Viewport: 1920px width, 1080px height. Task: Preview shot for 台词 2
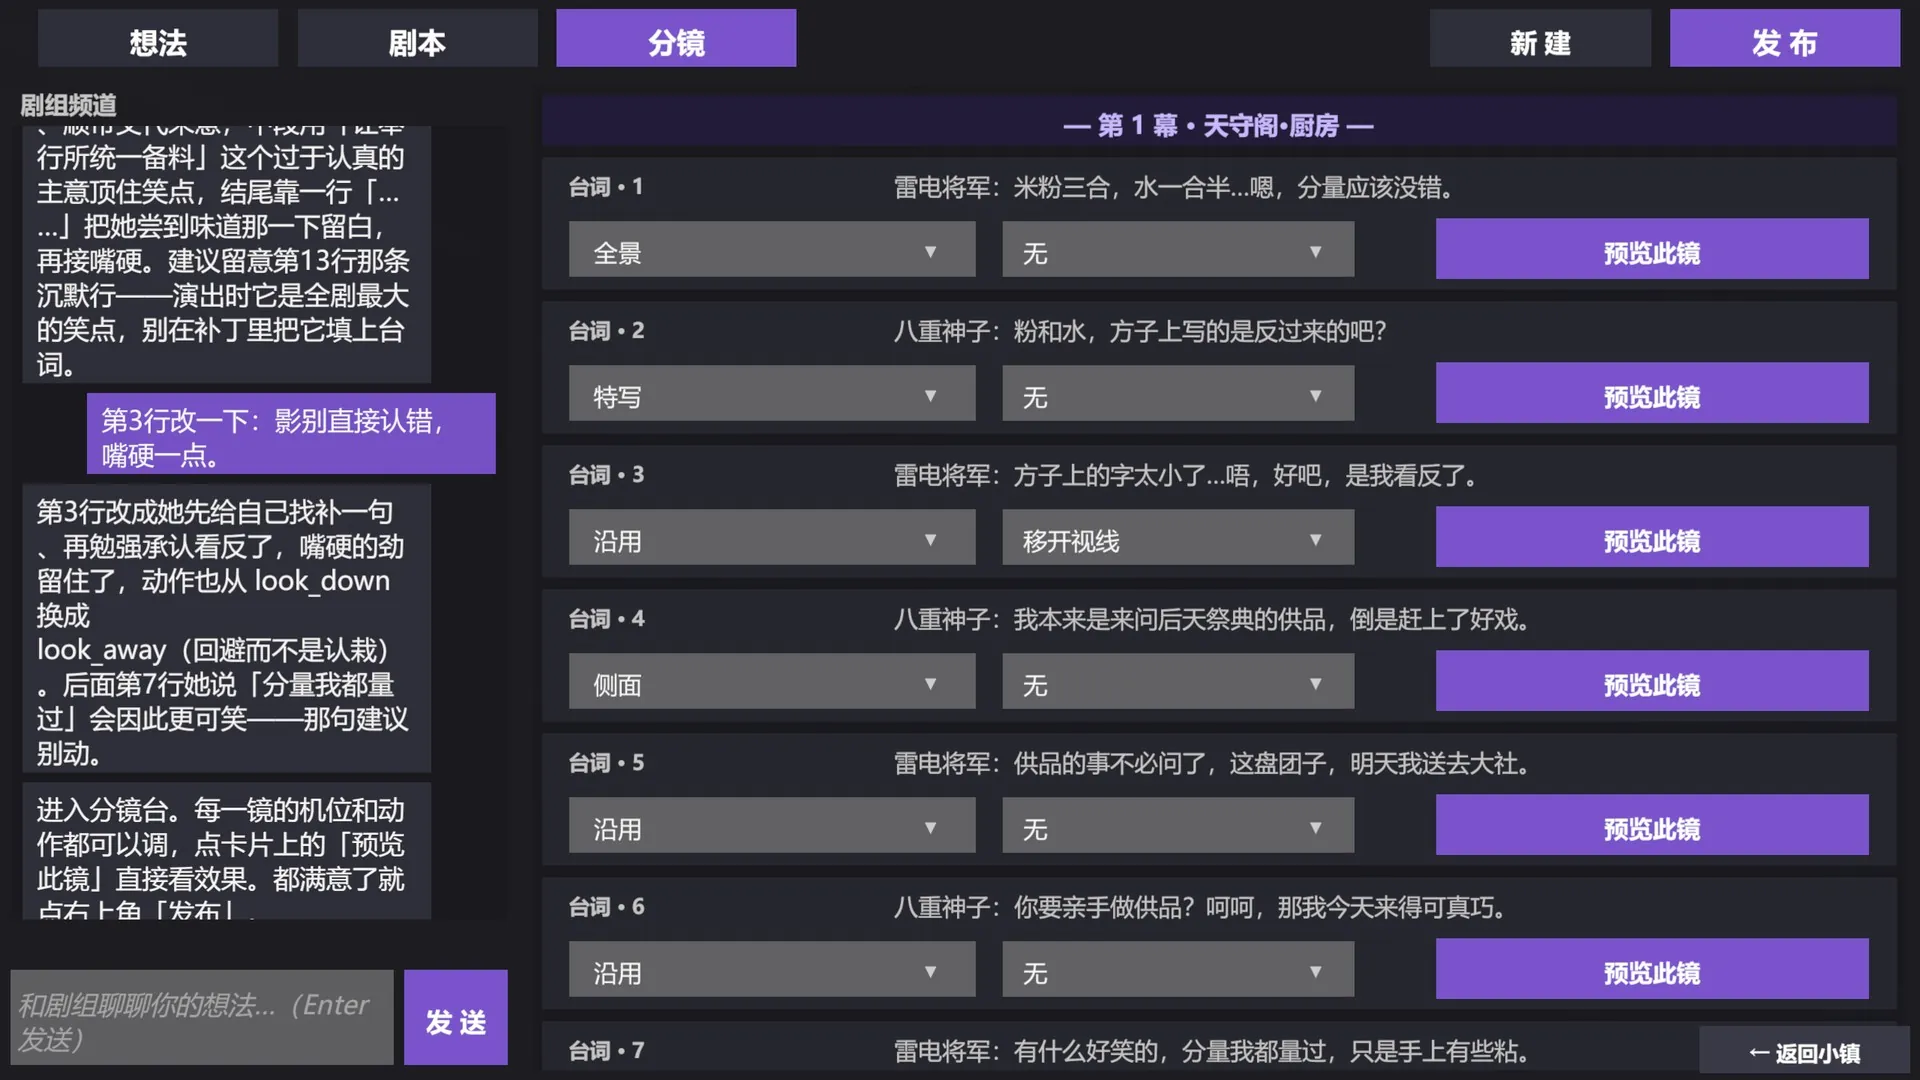tap(1652, 394)
